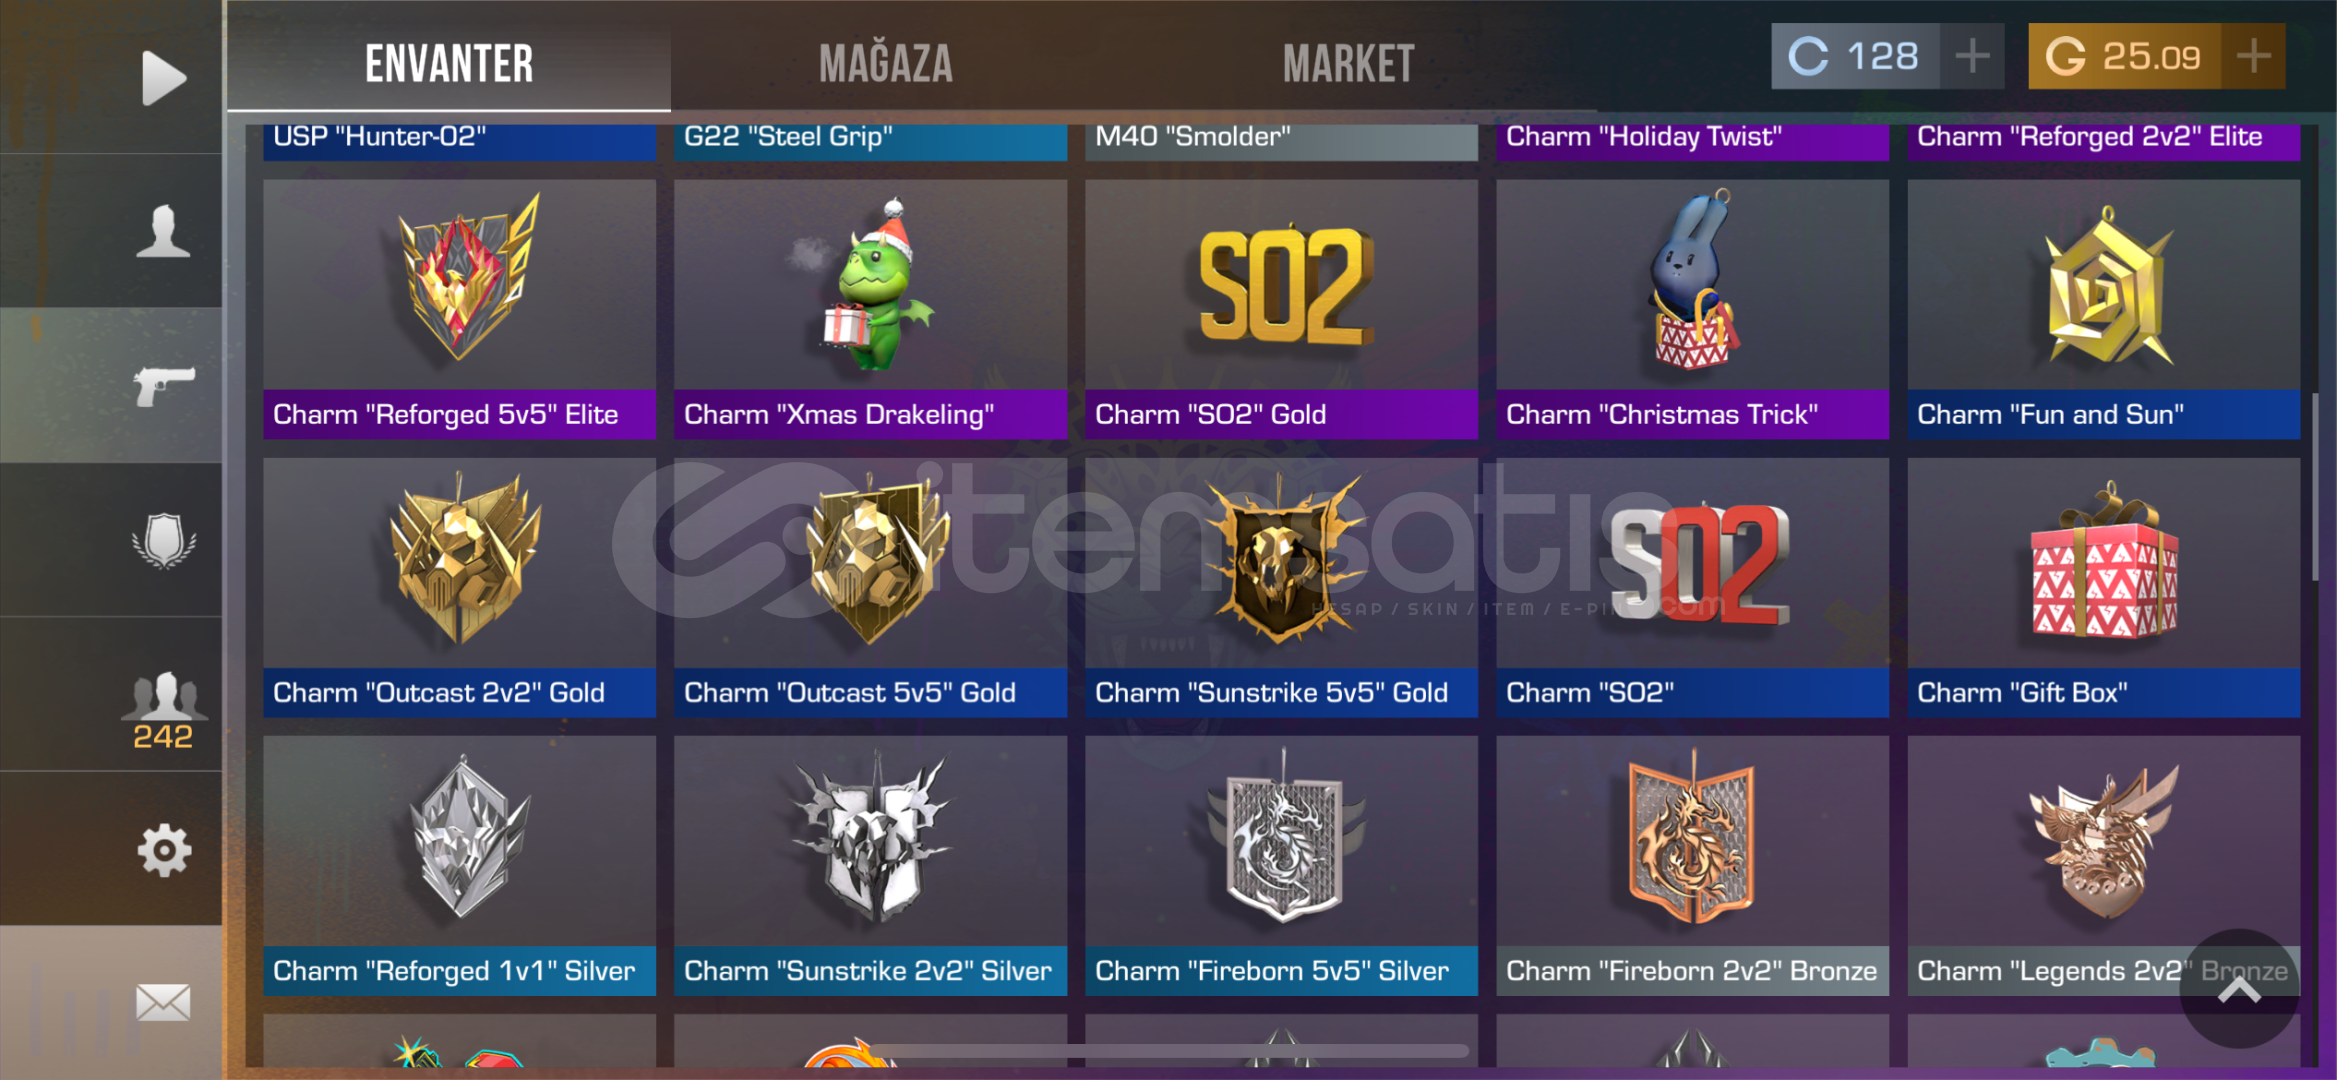Select Charm "SO2" Gold item
Screen dimensions: 2337x1080
(1281, 309)
